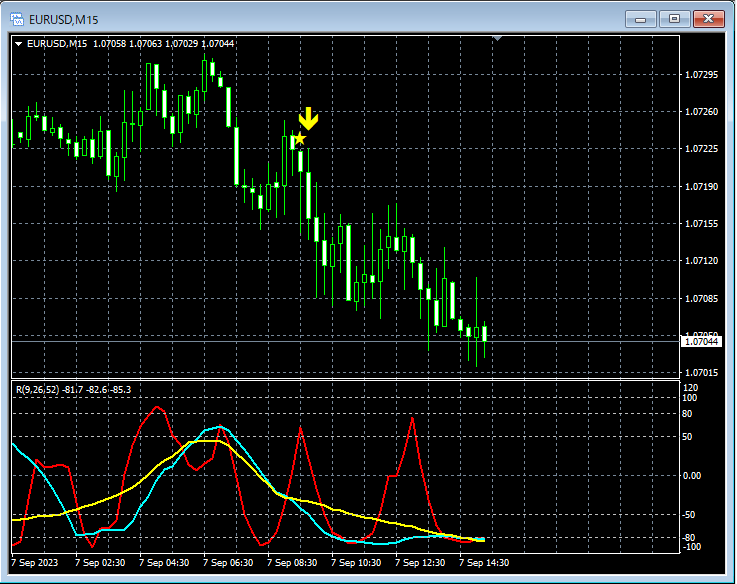
Task: Click the 7 Sep 04:30 time label
Action: 164,562
